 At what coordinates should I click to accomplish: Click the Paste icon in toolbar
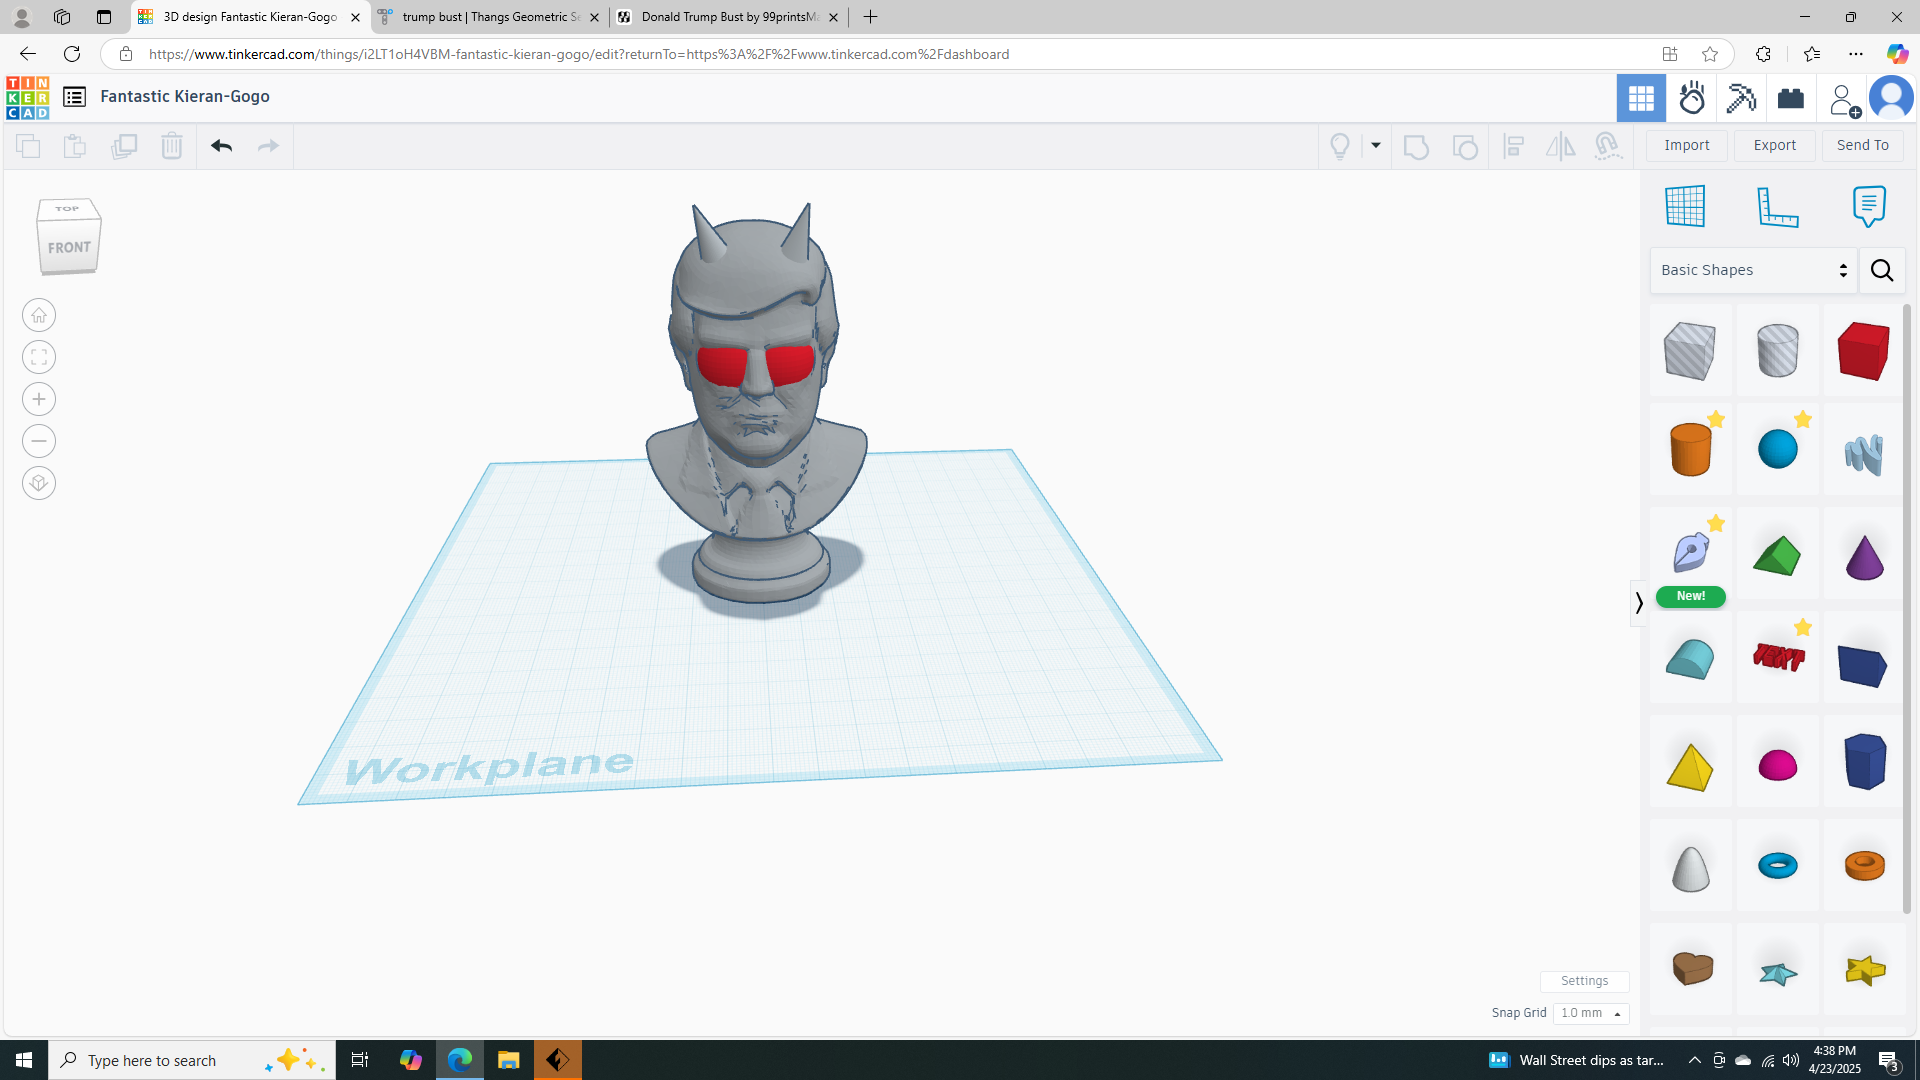(x=75, y=146)
